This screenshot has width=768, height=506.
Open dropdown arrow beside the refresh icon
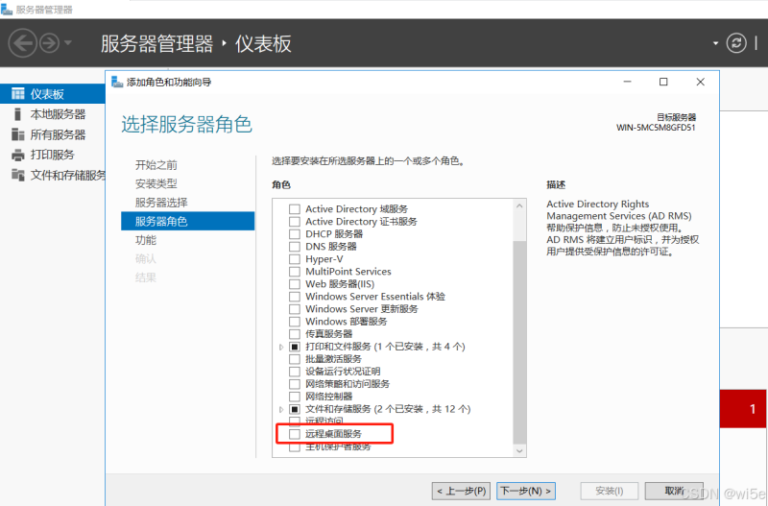coord(716,43)
